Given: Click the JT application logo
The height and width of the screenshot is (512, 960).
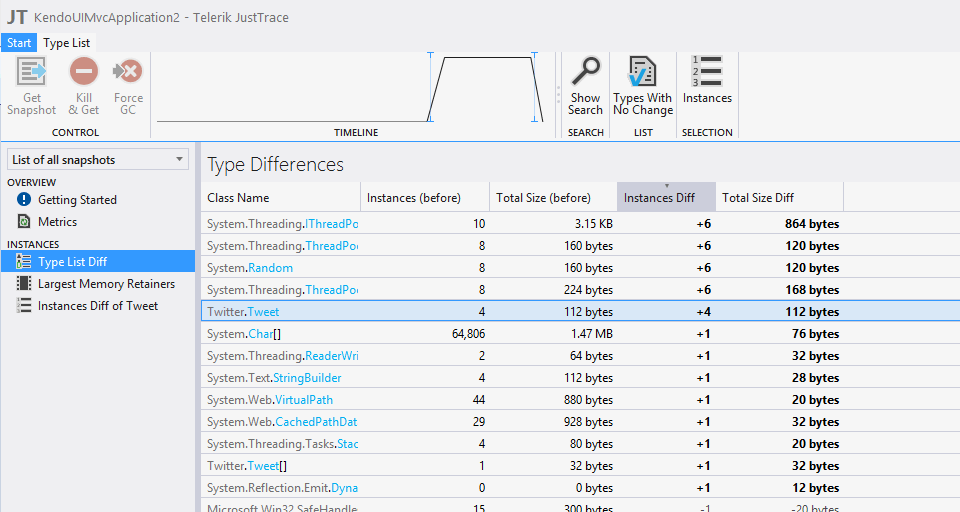Looking at the screenshot, I should [x=17, y=17].
